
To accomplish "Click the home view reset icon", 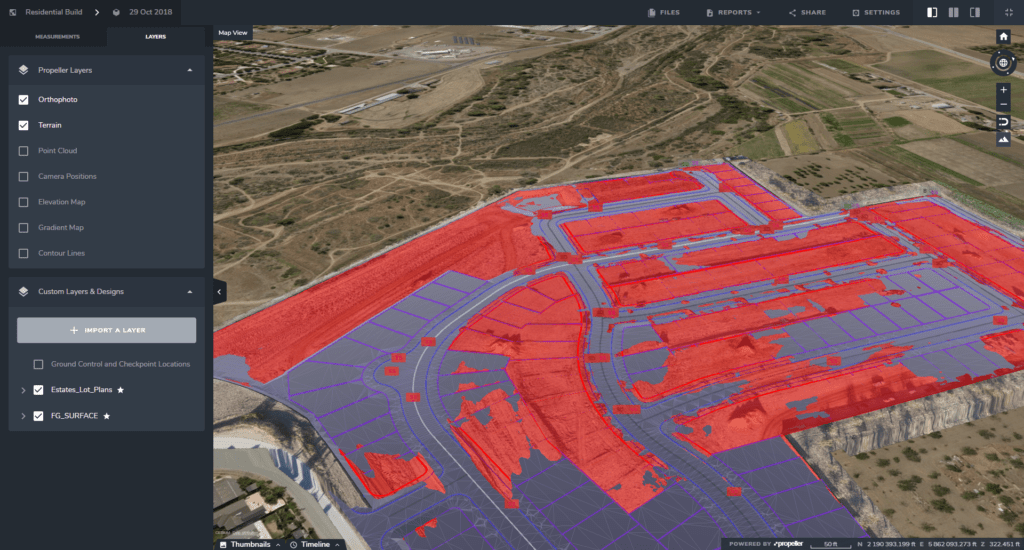I will click(x=1003, y=36).
